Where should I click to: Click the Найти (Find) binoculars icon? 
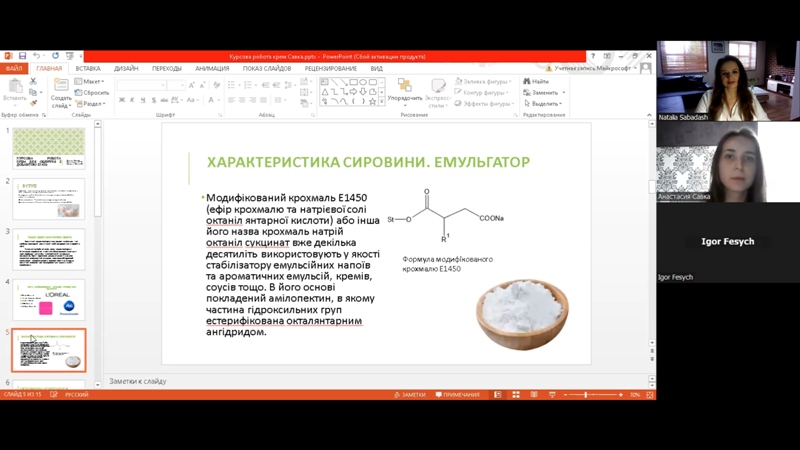tap(526, 81)
